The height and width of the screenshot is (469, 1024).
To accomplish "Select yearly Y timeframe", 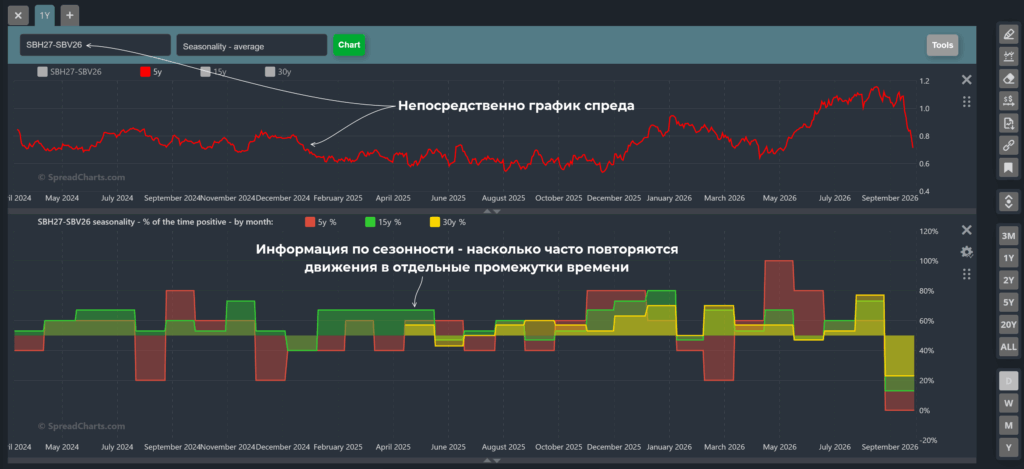I will click(1008, 447).
